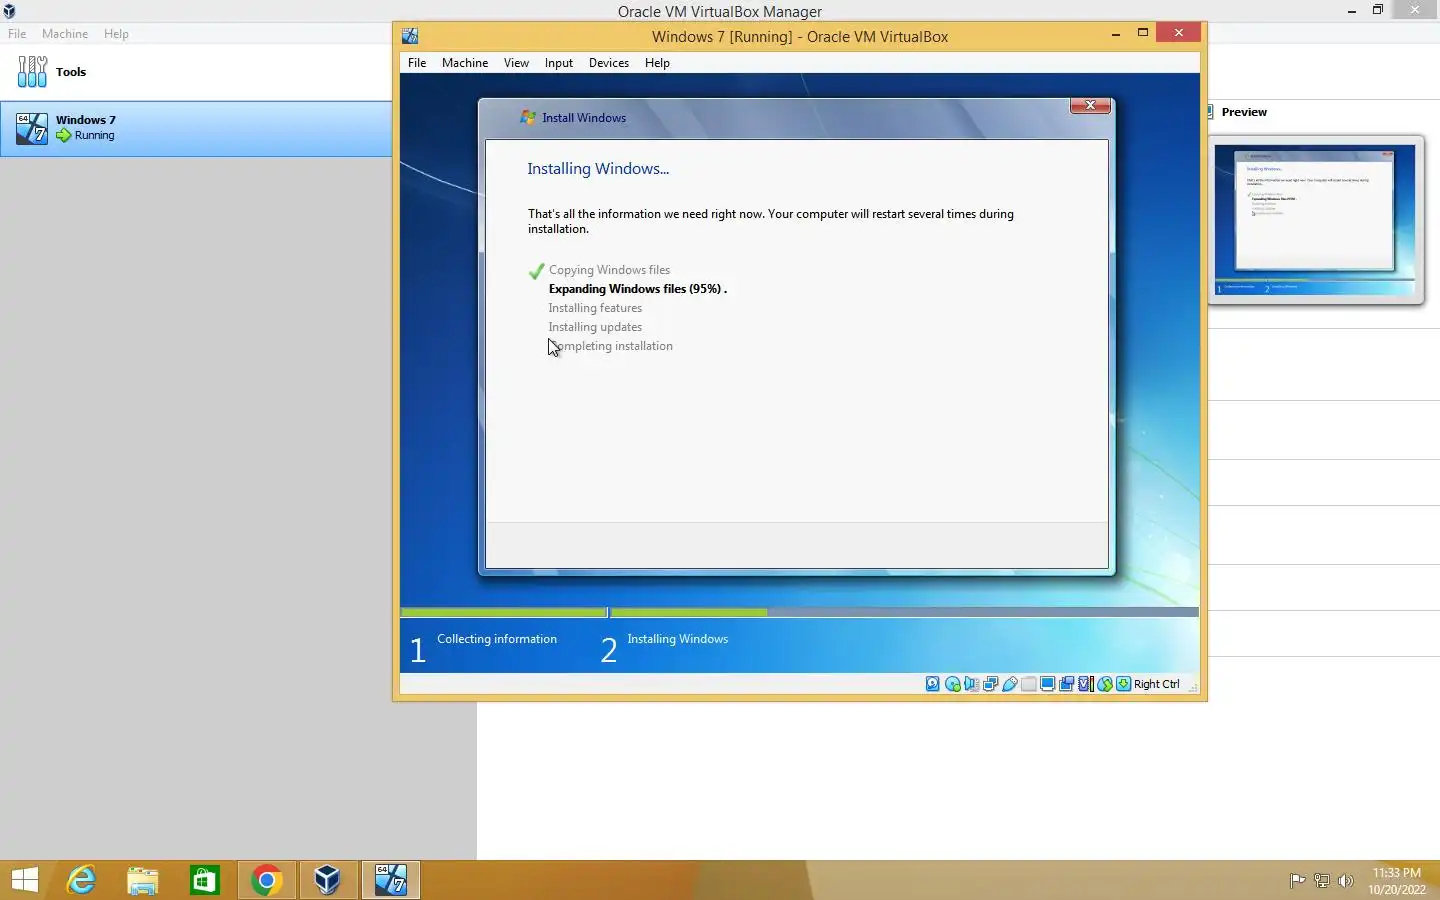
Task: Click the volume speaker tray icon
Action: pos(1345,881)
